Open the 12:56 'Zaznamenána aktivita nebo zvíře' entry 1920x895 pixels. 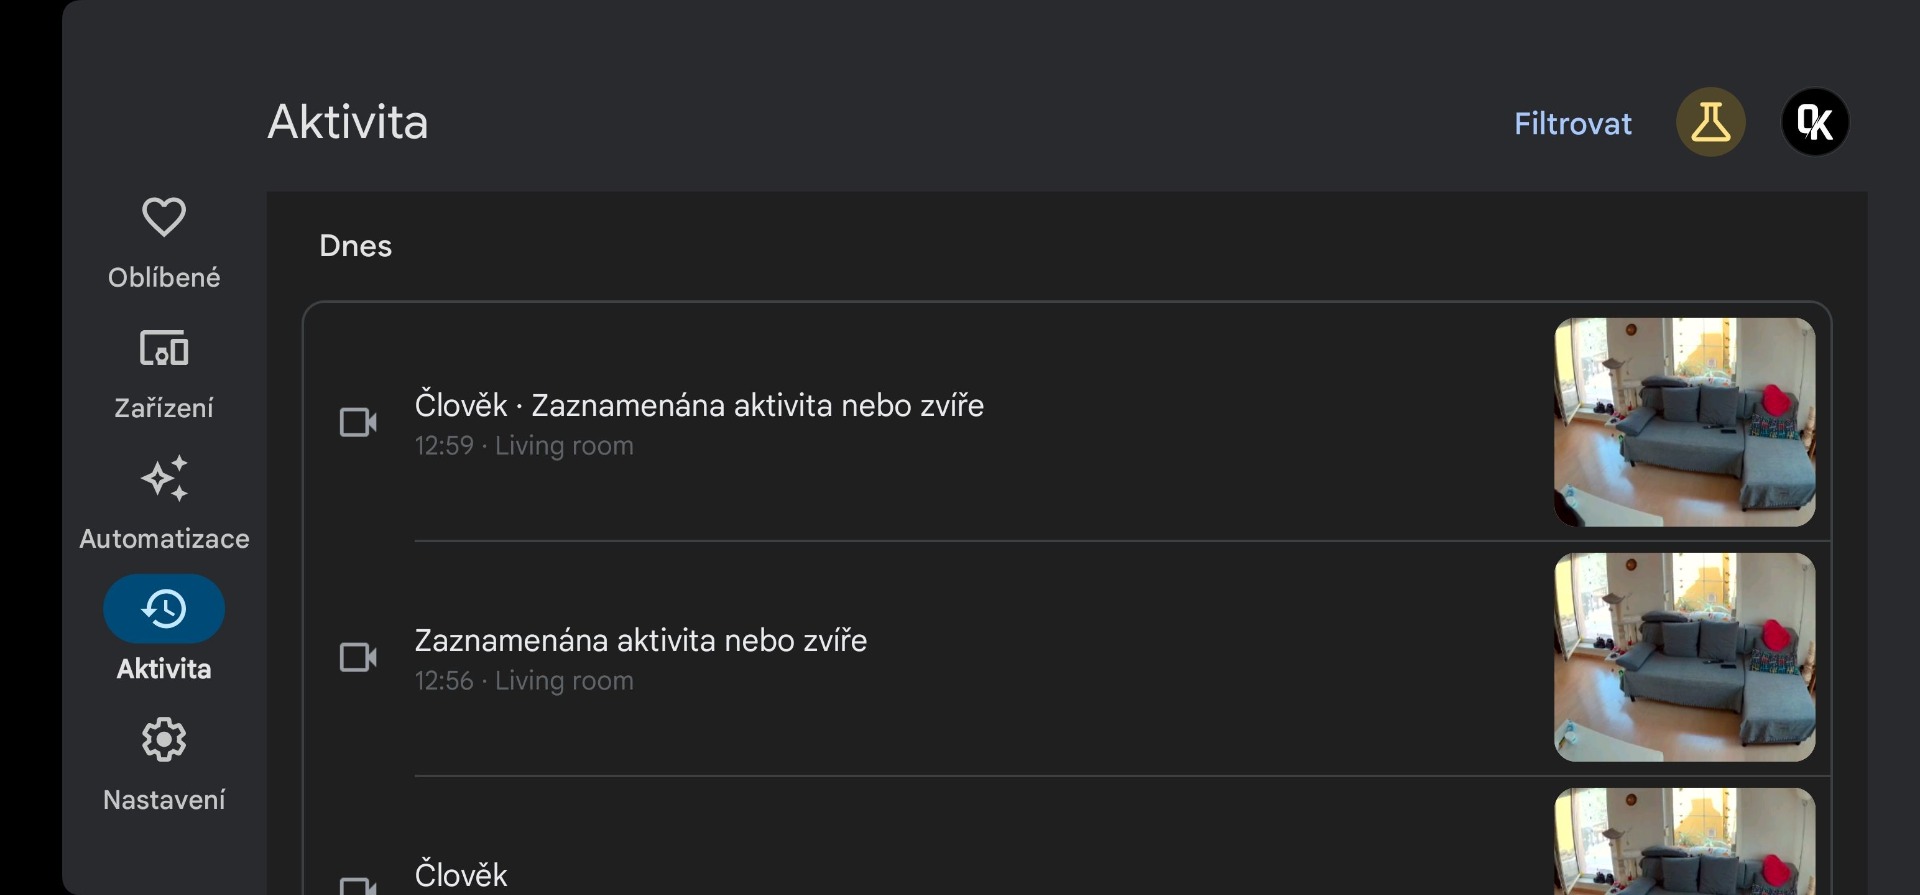pyautogui.click(x=640, y=641)
